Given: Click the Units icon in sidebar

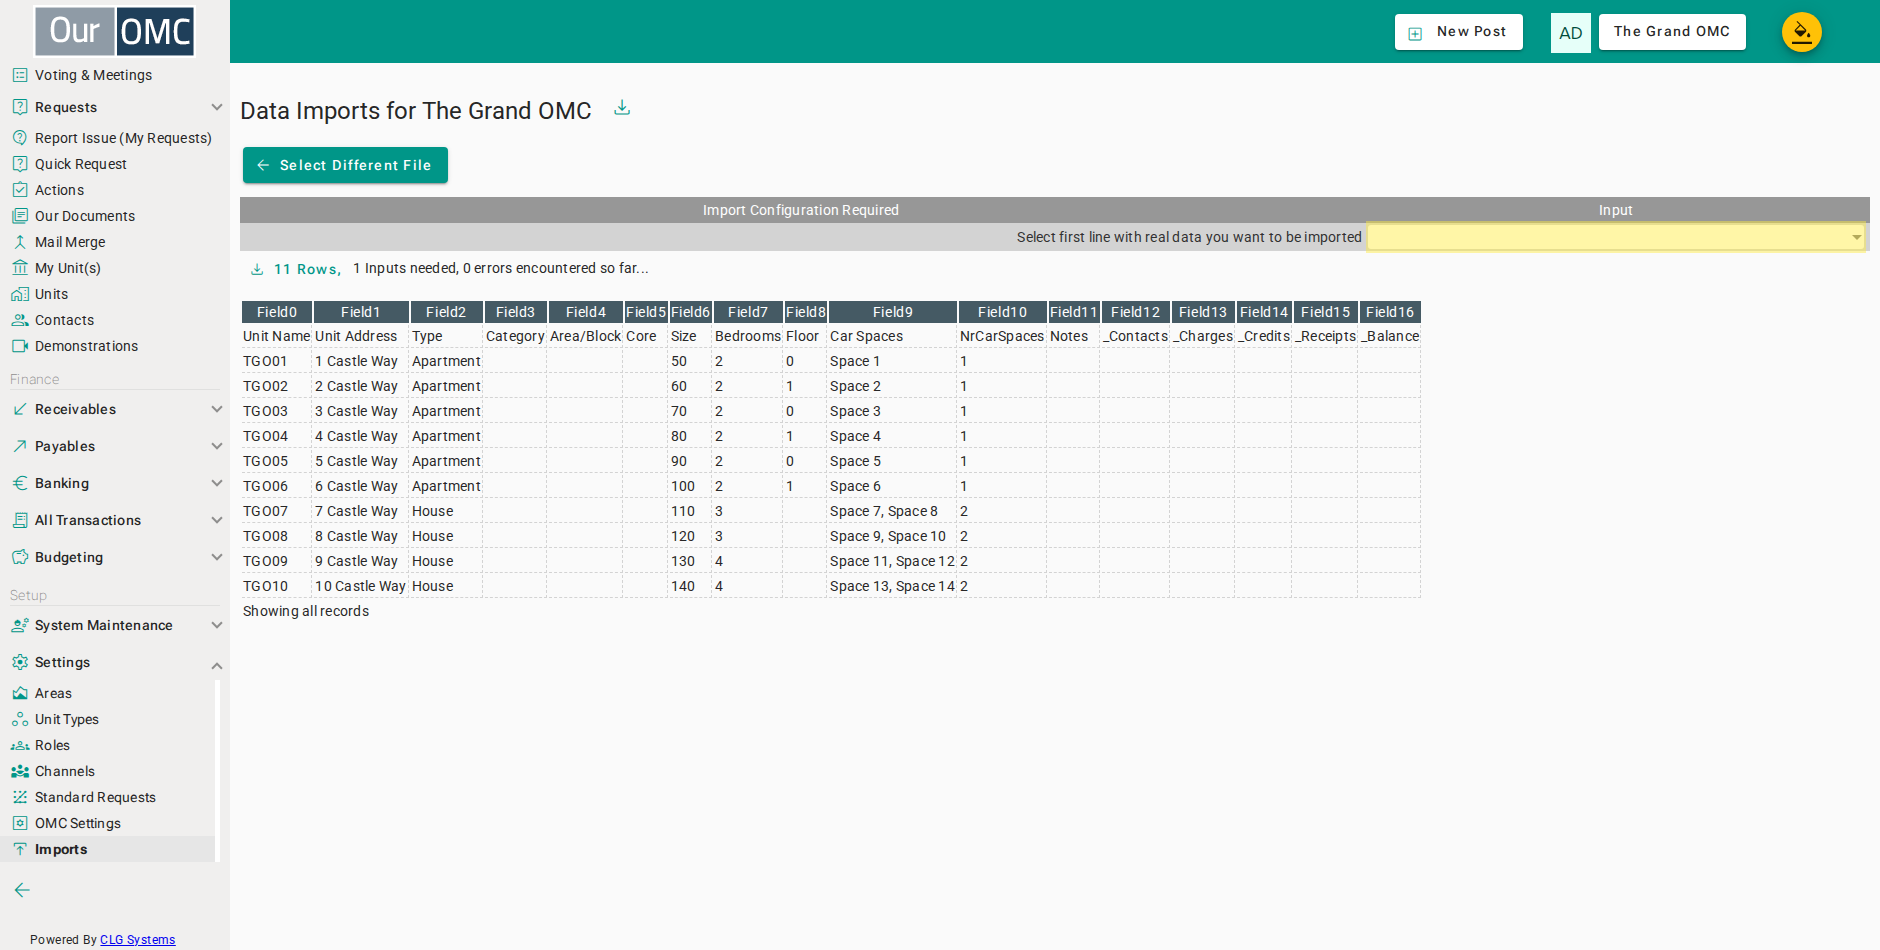Looking at the screenshot, I should [20, 294].
